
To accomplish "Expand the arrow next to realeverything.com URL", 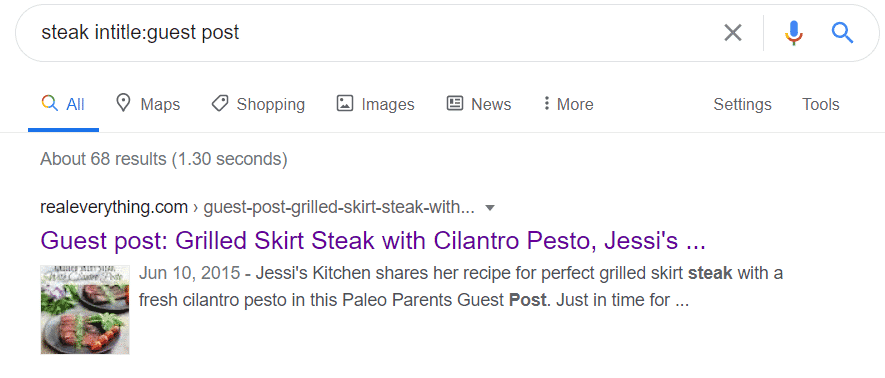I will coord(490,208).
